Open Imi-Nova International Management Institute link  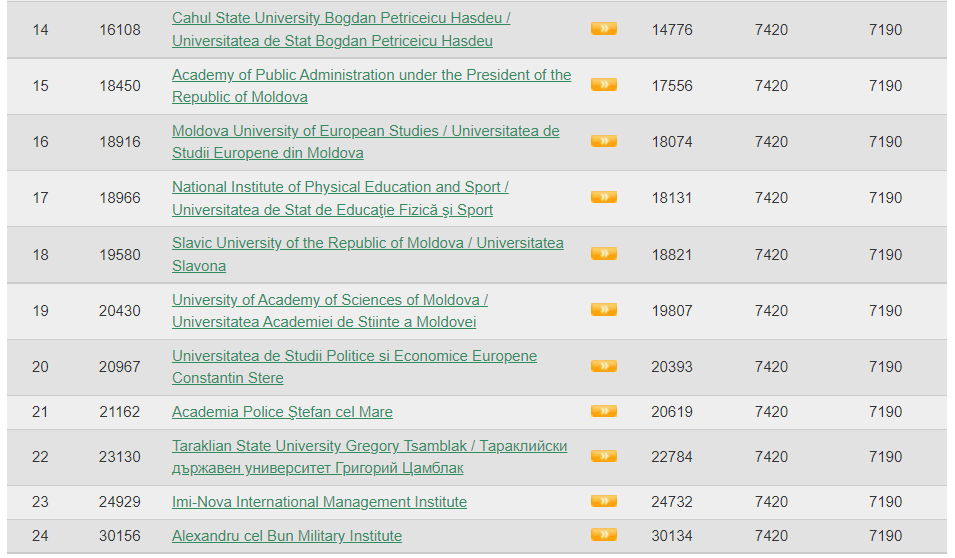coord(319,502)
